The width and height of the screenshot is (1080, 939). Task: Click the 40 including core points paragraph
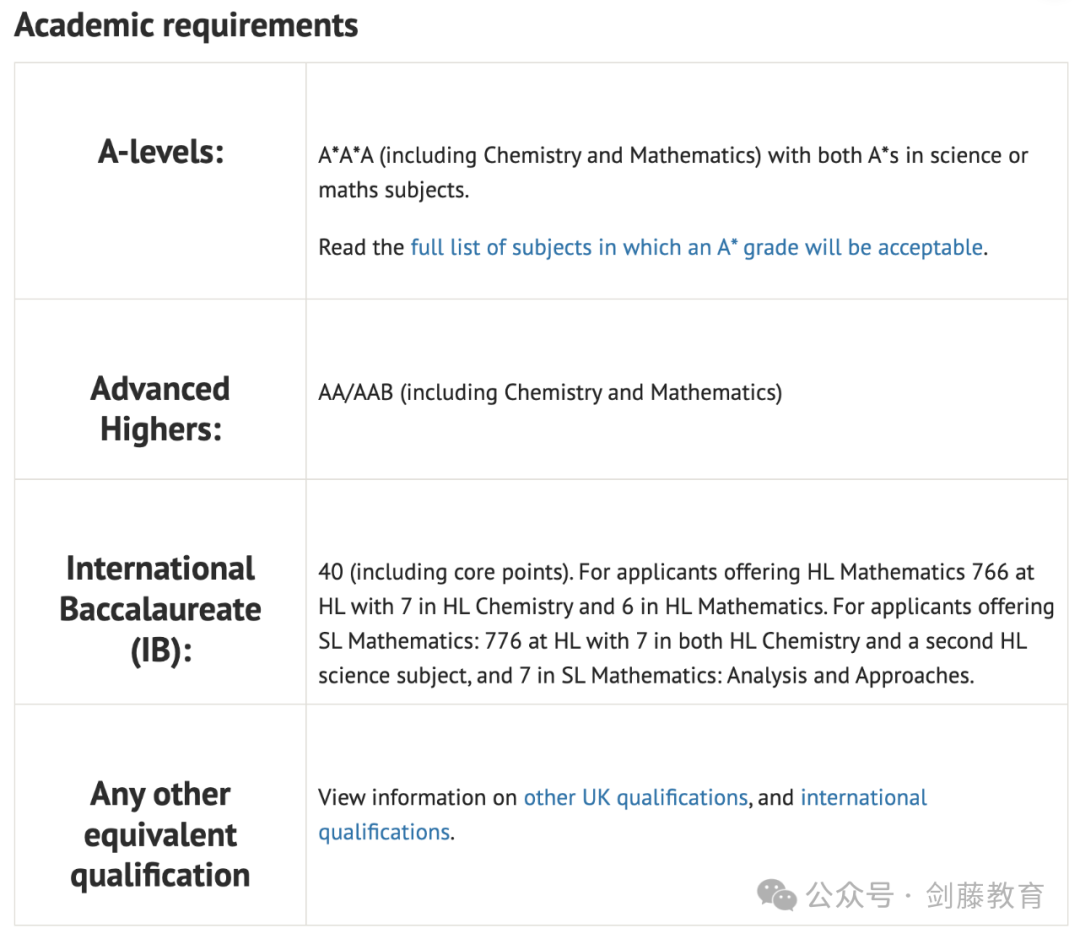[x=686, y=623]
